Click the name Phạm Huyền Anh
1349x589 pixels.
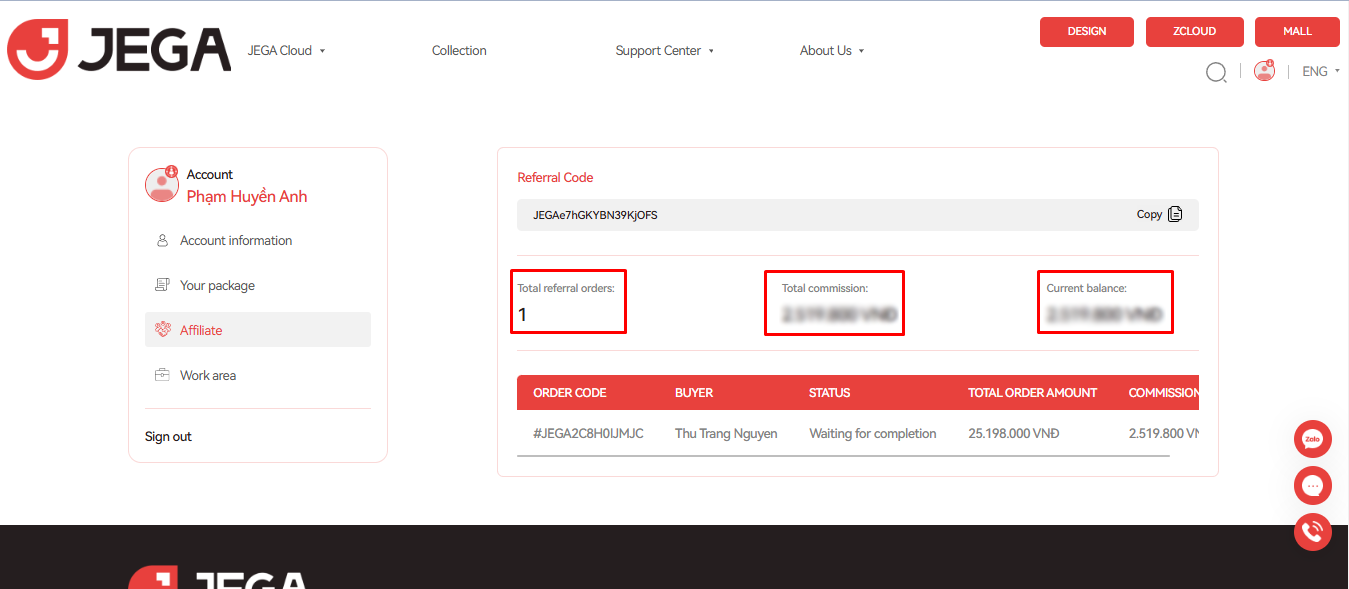247,197
